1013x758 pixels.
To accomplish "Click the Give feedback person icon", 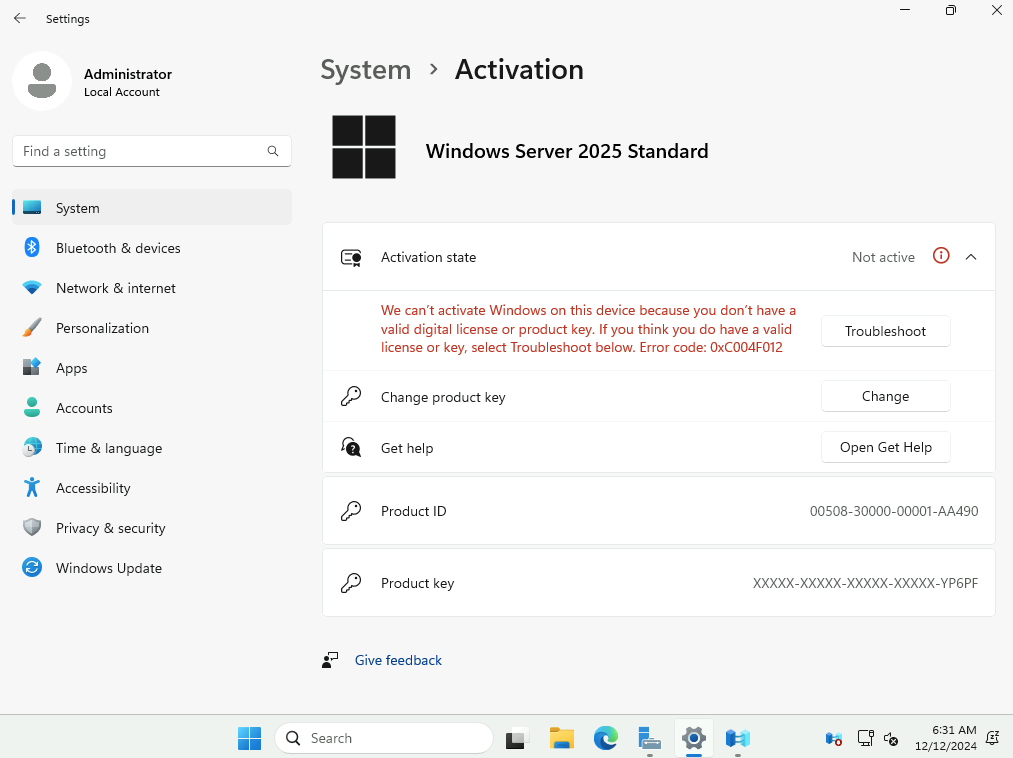I will point(330,660).
